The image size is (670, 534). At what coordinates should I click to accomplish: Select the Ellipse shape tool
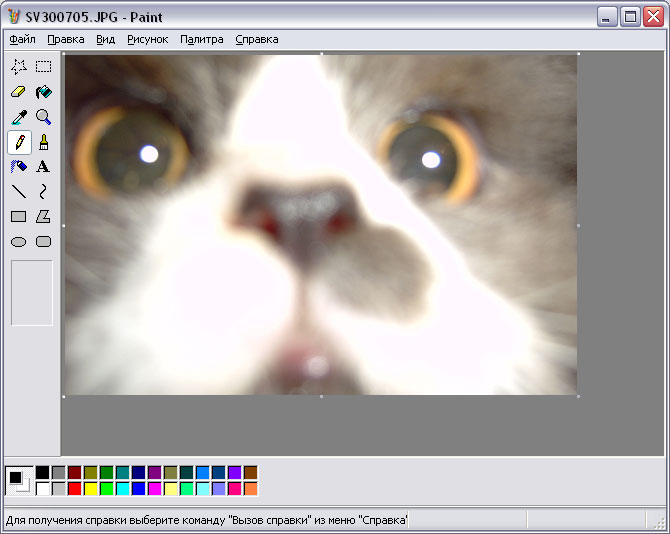18,242
